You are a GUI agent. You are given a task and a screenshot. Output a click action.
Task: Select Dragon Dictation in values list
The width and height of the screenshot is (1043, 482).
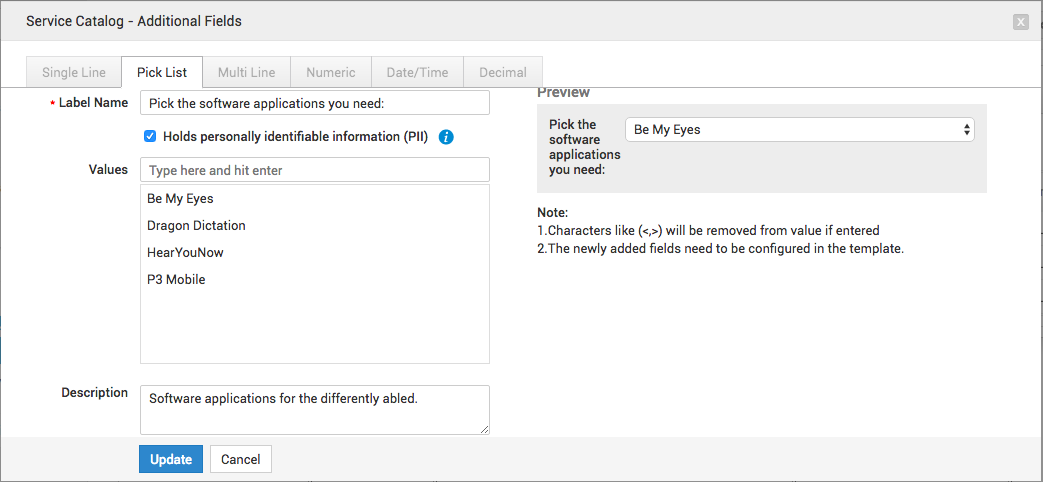point(196,225)
